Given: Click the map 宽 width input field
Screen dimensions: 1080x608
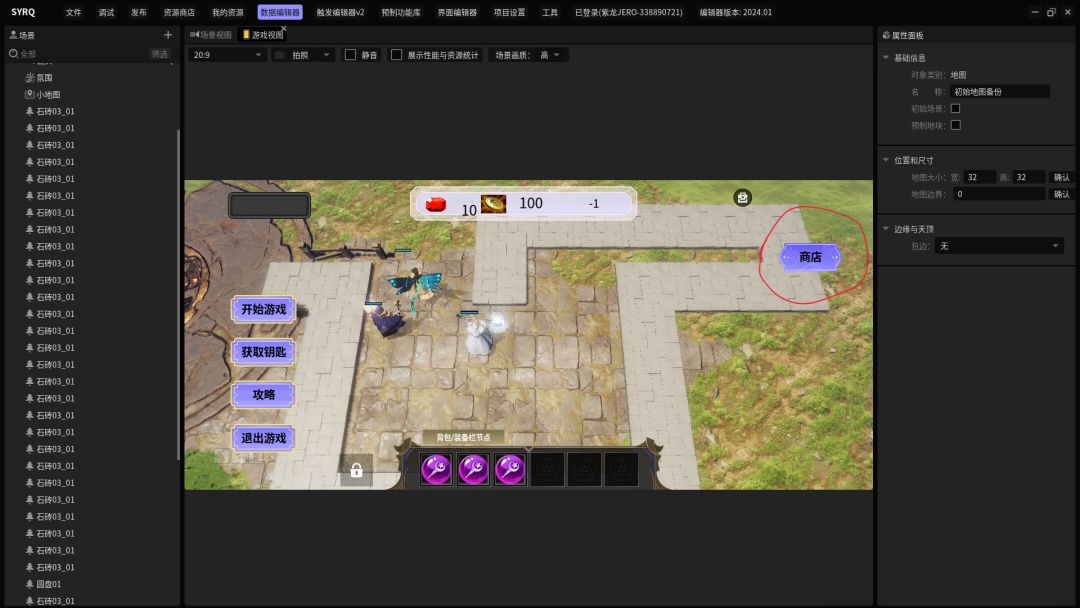Looking at the screenshot, I should point(979,178).
